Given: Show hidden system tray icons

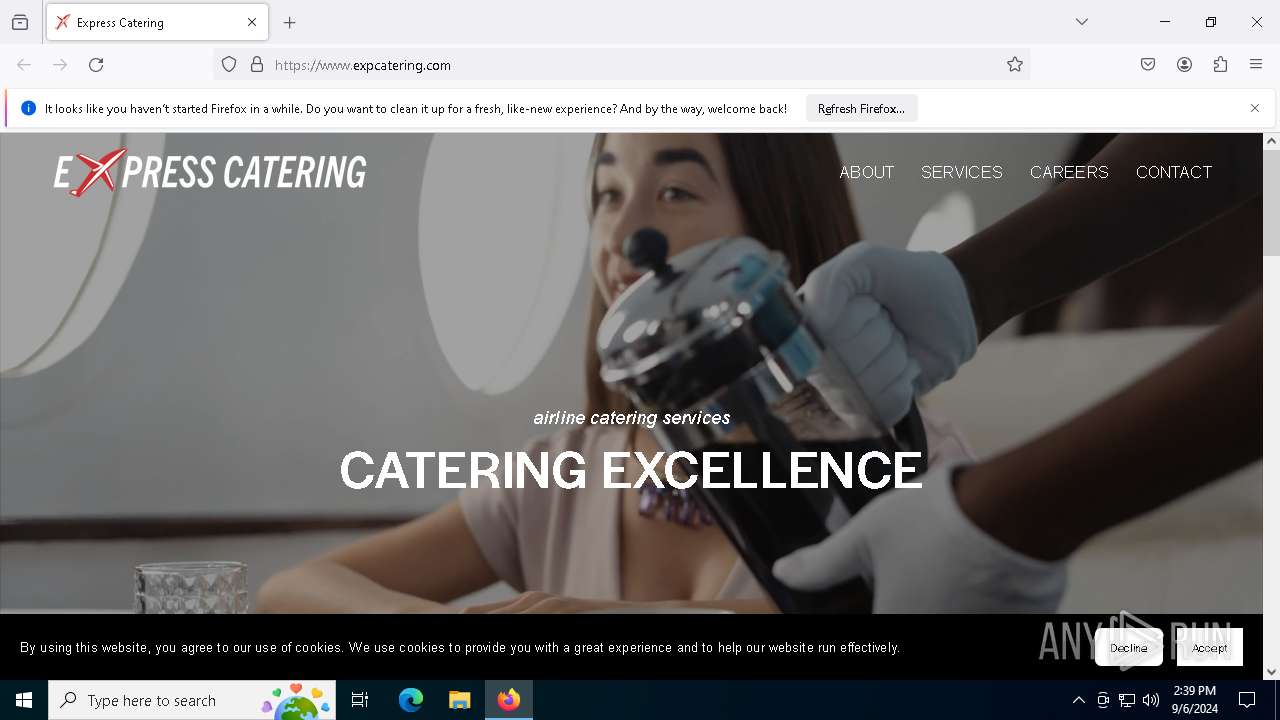Looking at the screenshot, I should 1078,700.
